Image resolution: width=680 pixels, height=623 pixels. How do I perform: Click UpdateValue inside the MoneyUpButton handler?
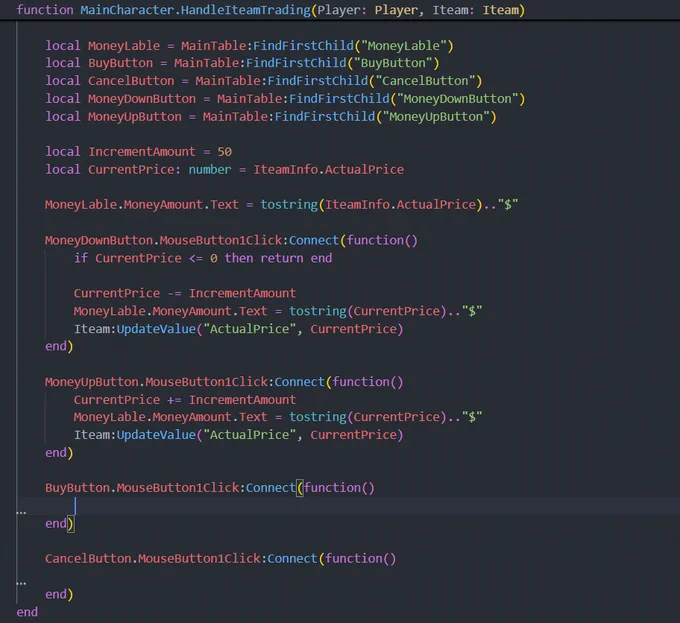[156, 435]
